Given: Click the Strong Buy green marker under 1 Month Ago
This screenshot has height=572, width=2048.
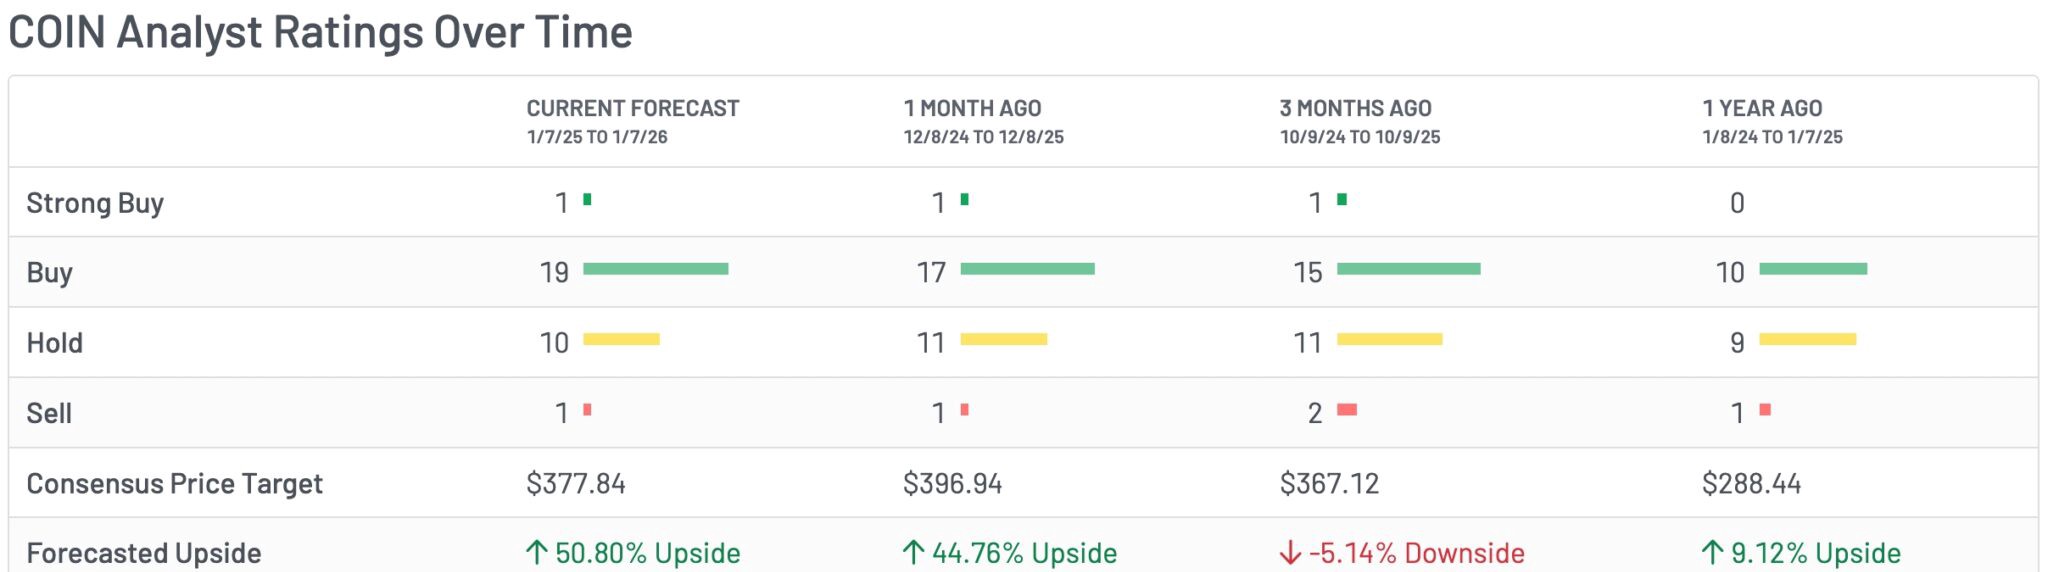Looking at the screenshot, I should [964, 200].
